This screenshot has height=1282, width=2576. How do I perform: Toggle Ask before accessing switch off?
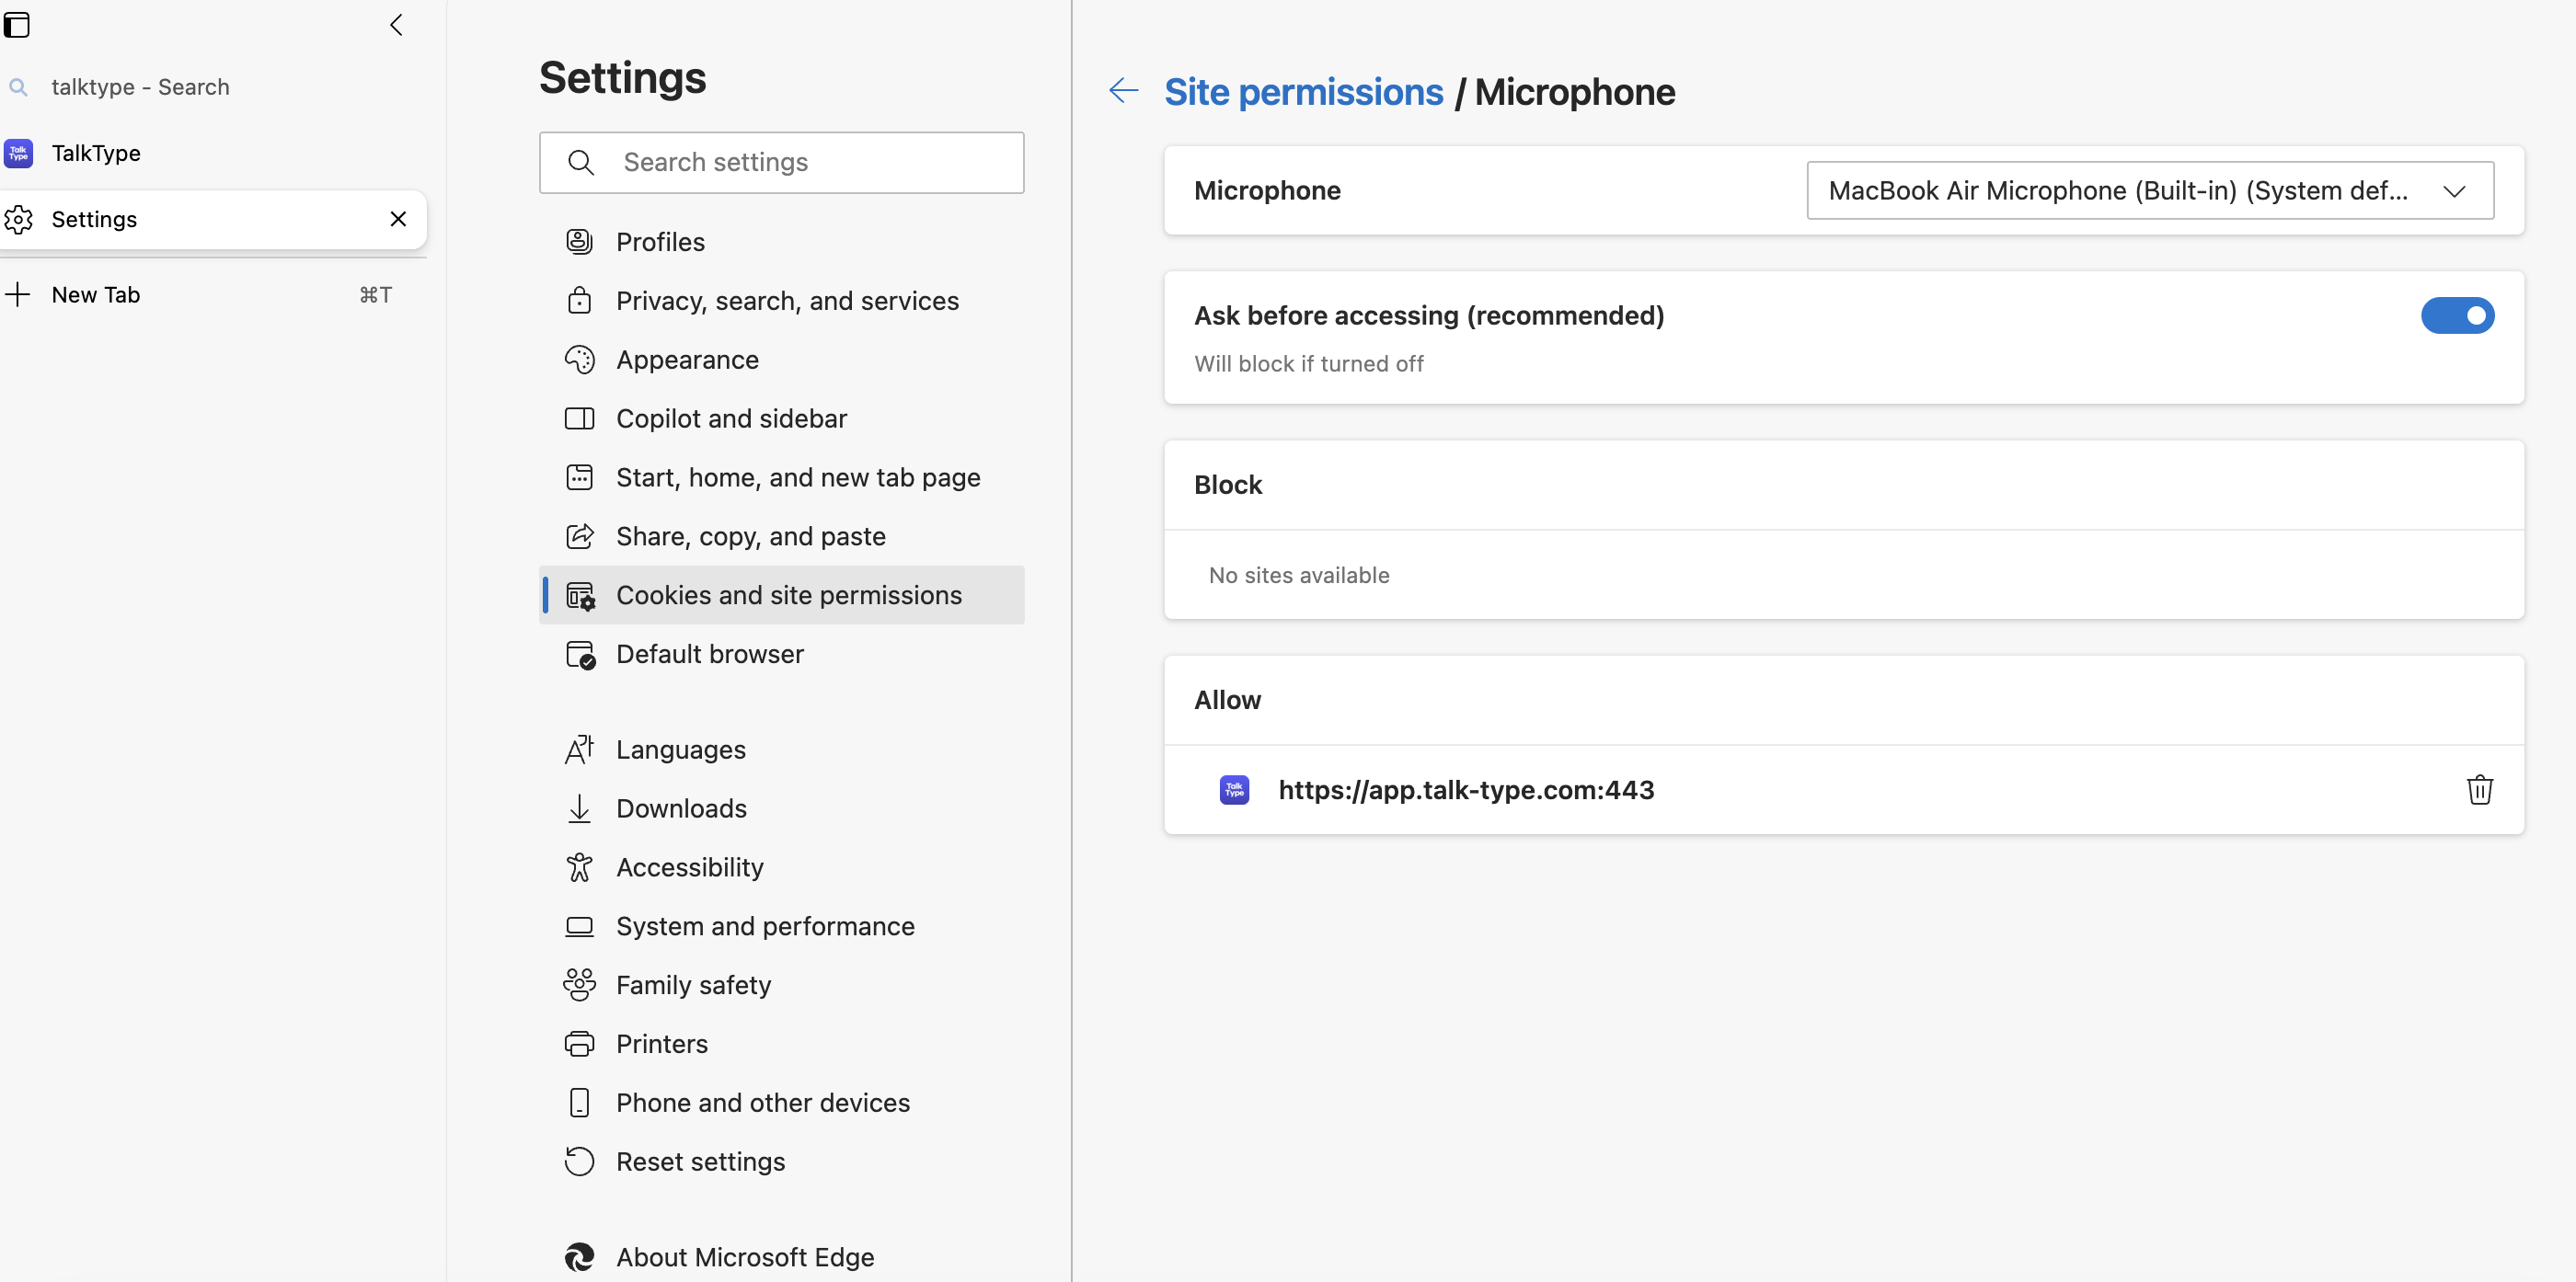2457,315
